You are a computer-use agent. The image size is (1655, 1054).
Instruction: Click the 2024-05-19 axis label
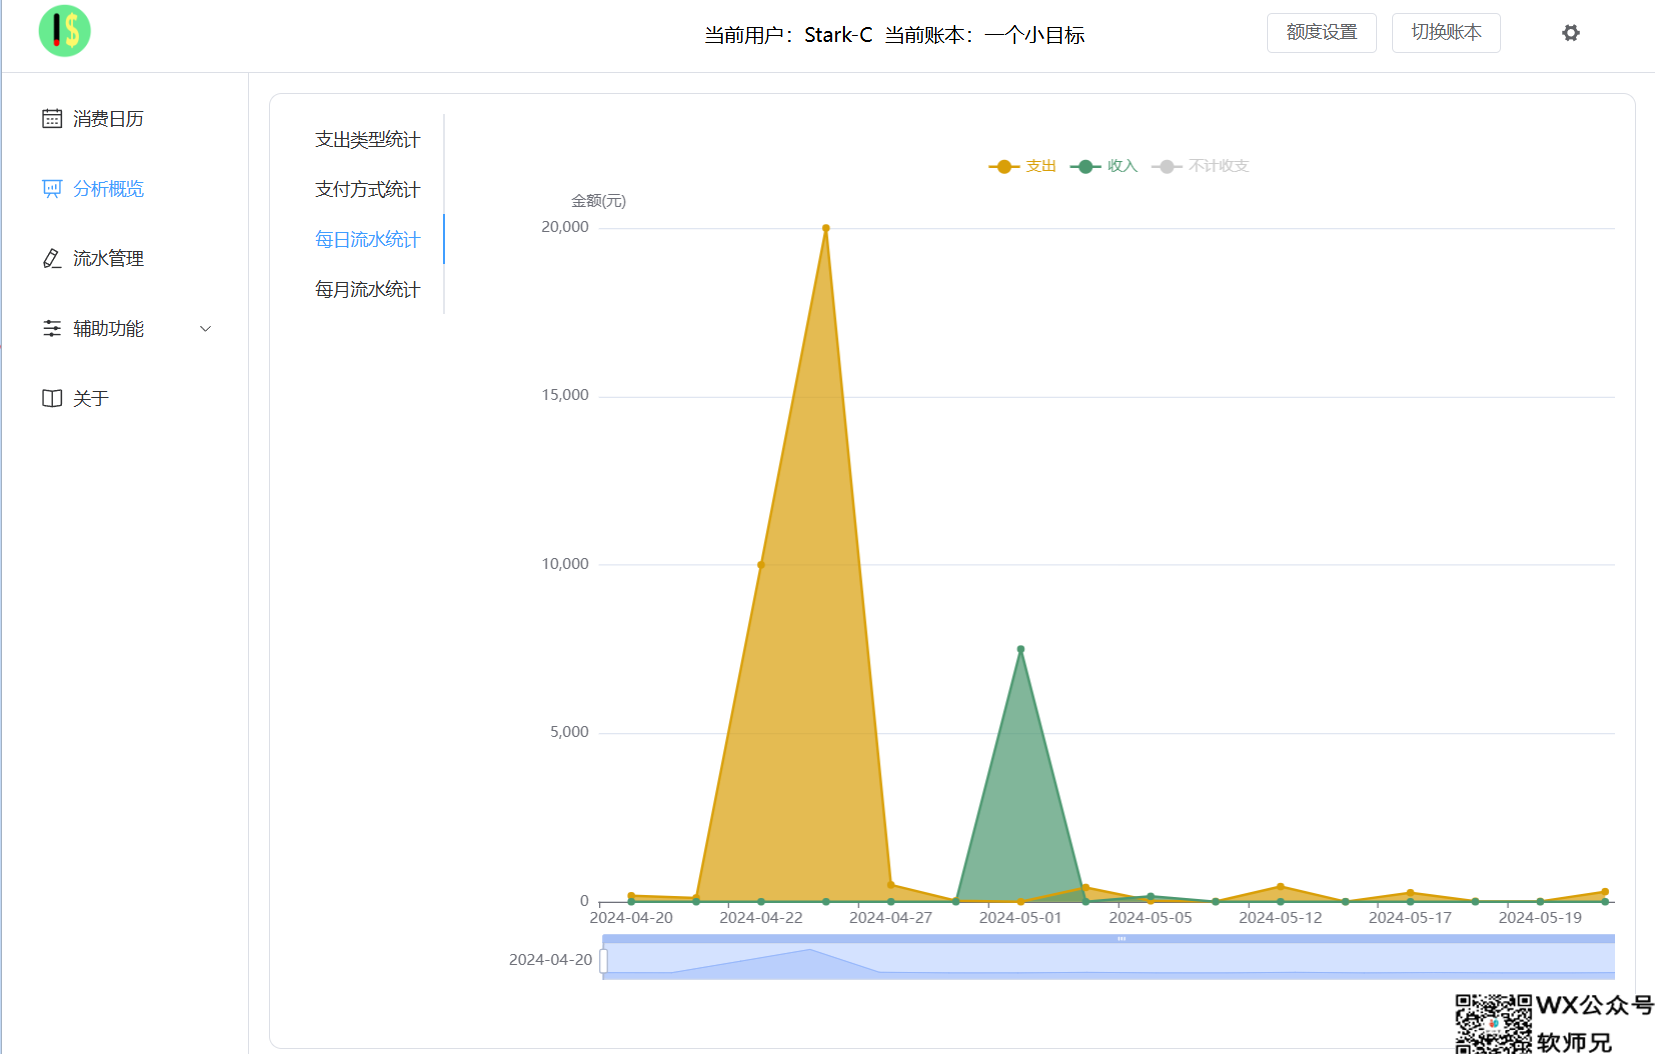1540,918
